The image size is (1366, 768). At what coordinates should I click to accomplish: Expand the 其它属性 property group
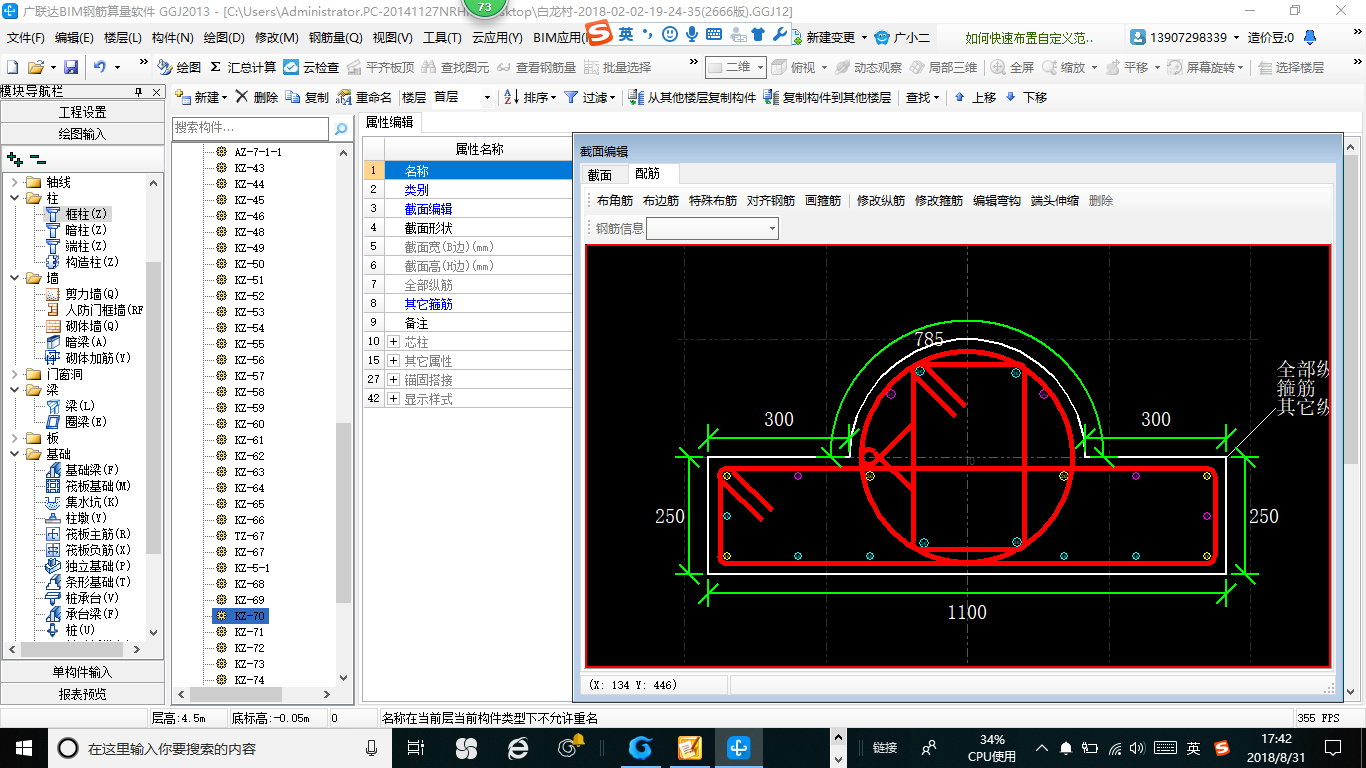393,361
